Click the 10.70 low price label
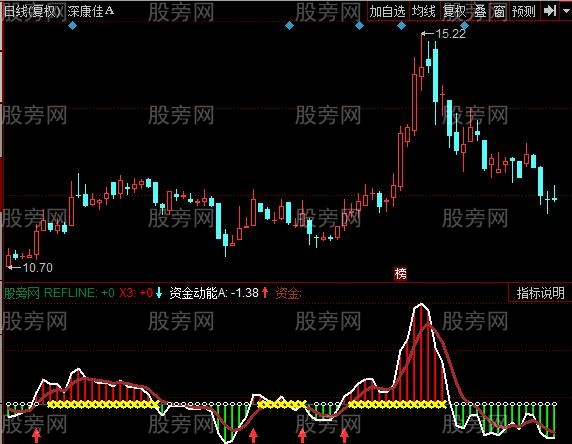Viewport: 572px width, 444px height. click(x=38, y=268)
